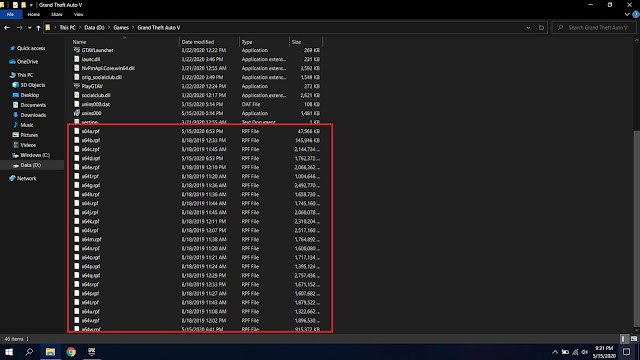This screenshot has height=360, width=640.
Task: Open Windows Start menu
Action: click(x=9, y=352)
